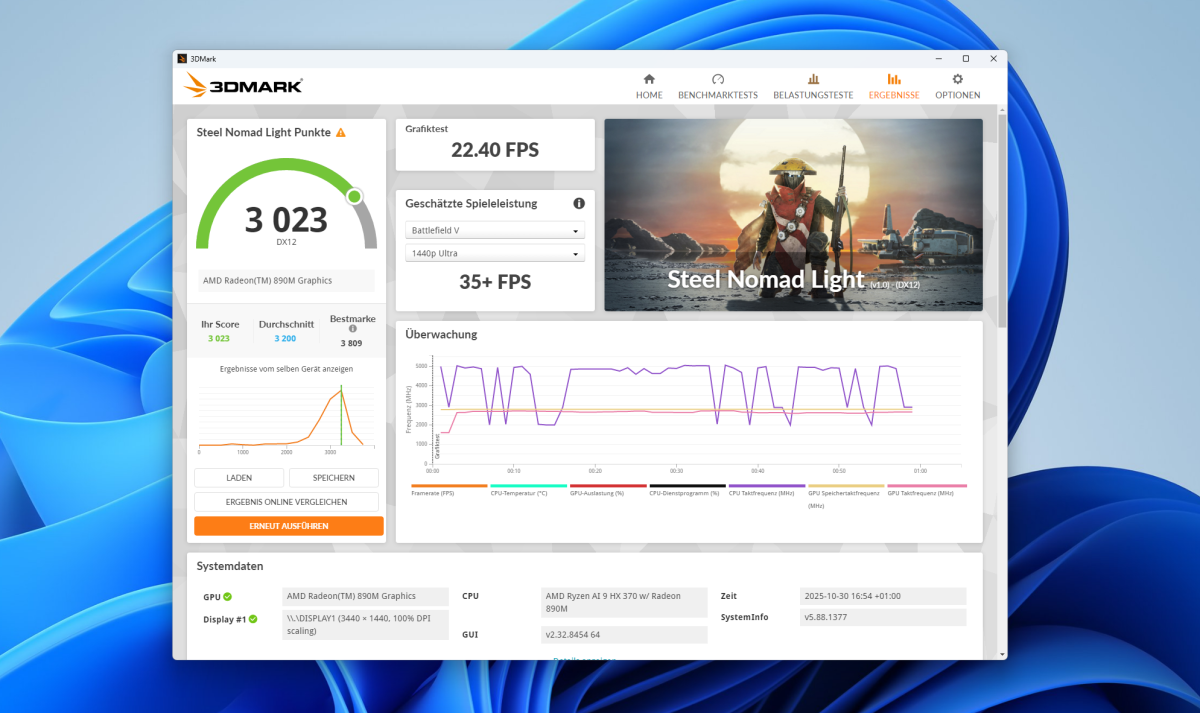The width and height of the screenshot is (1200, 713).
Task: Click info icon in Geschätzte Spieleleistung panel
Action: coord(578,204)
